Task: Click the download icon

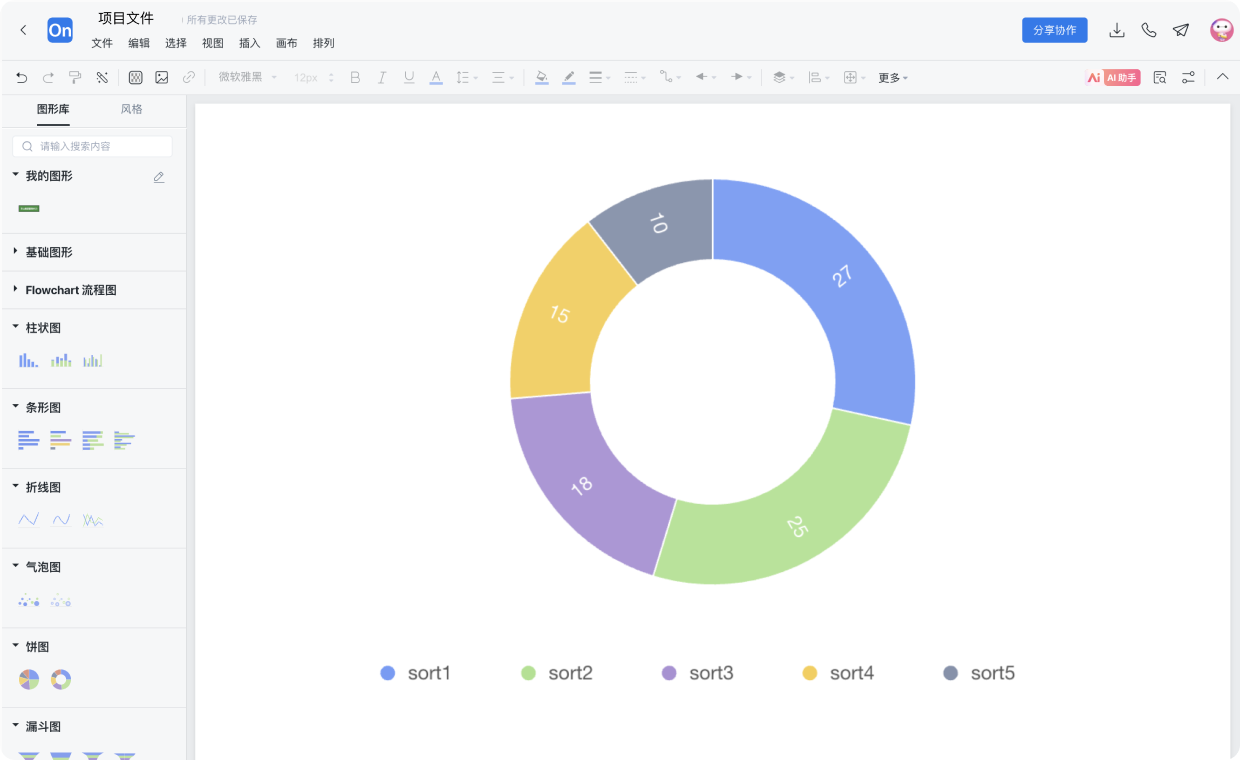Action: pyautogui.click(x=1117, y=30)
